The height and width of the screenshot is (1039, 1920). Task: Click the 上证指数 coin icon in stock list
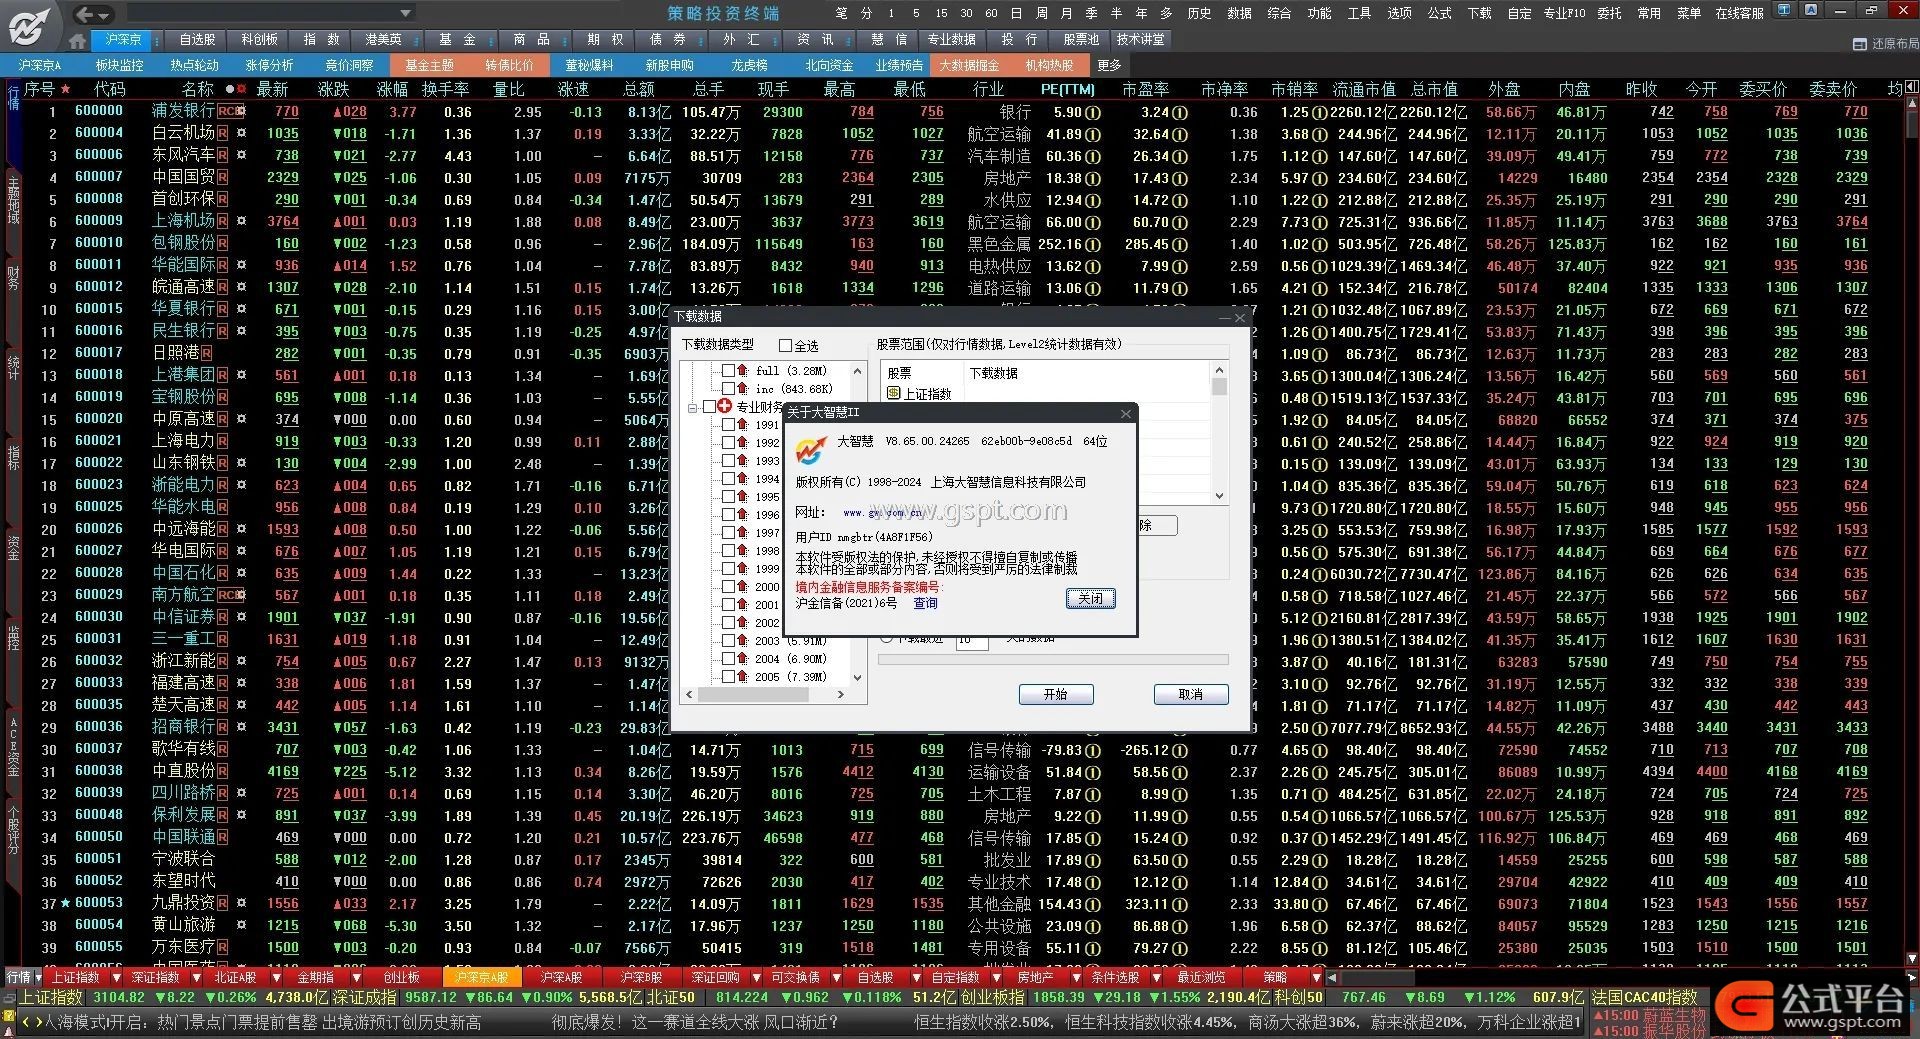pyautogui.click(x=894, y=393)
